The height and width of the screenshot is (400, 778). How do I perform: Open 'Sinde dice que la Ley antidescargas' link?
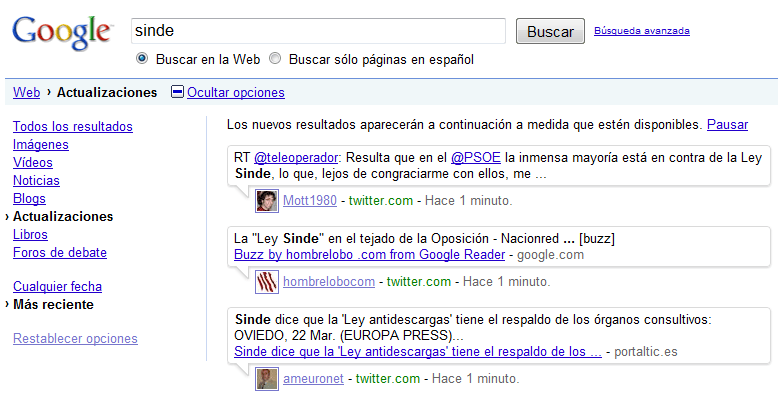[418, 352]
